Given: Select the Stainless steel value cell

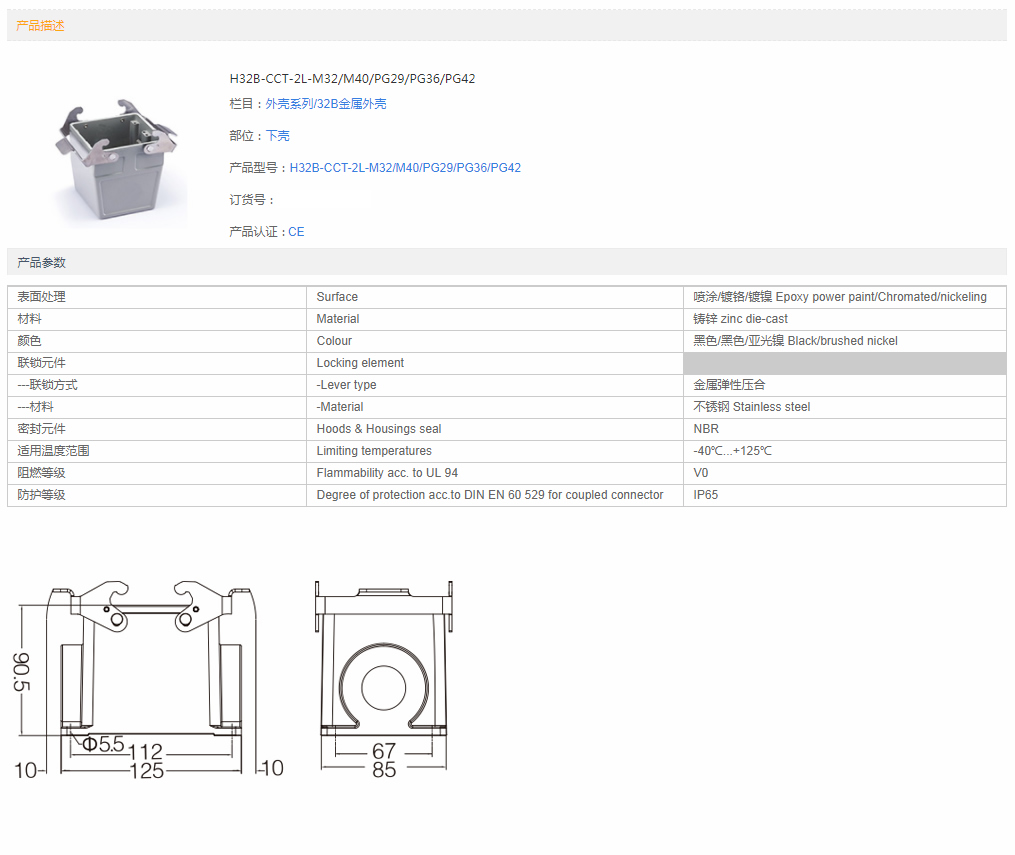Looking at the screenshot, I should 751,407.
